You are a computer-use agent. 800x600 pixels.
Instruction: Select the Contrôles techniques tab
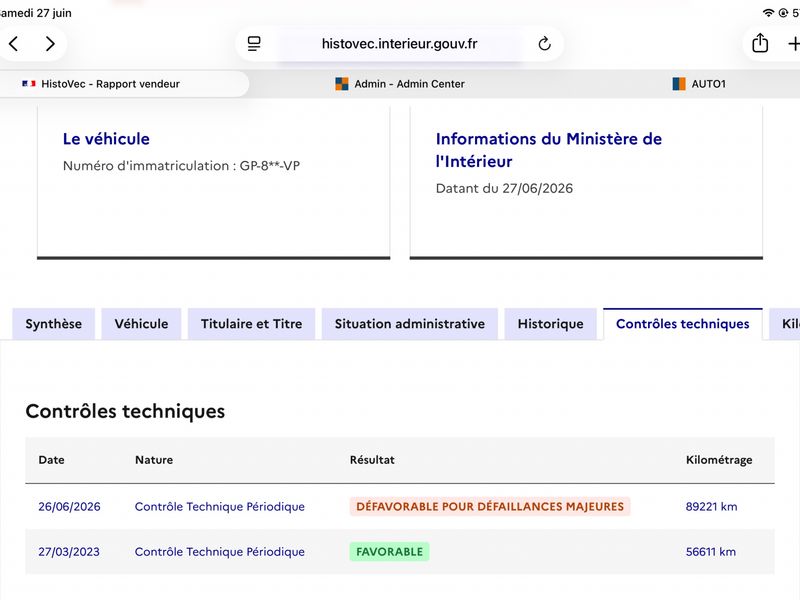(x=683, y=324)
